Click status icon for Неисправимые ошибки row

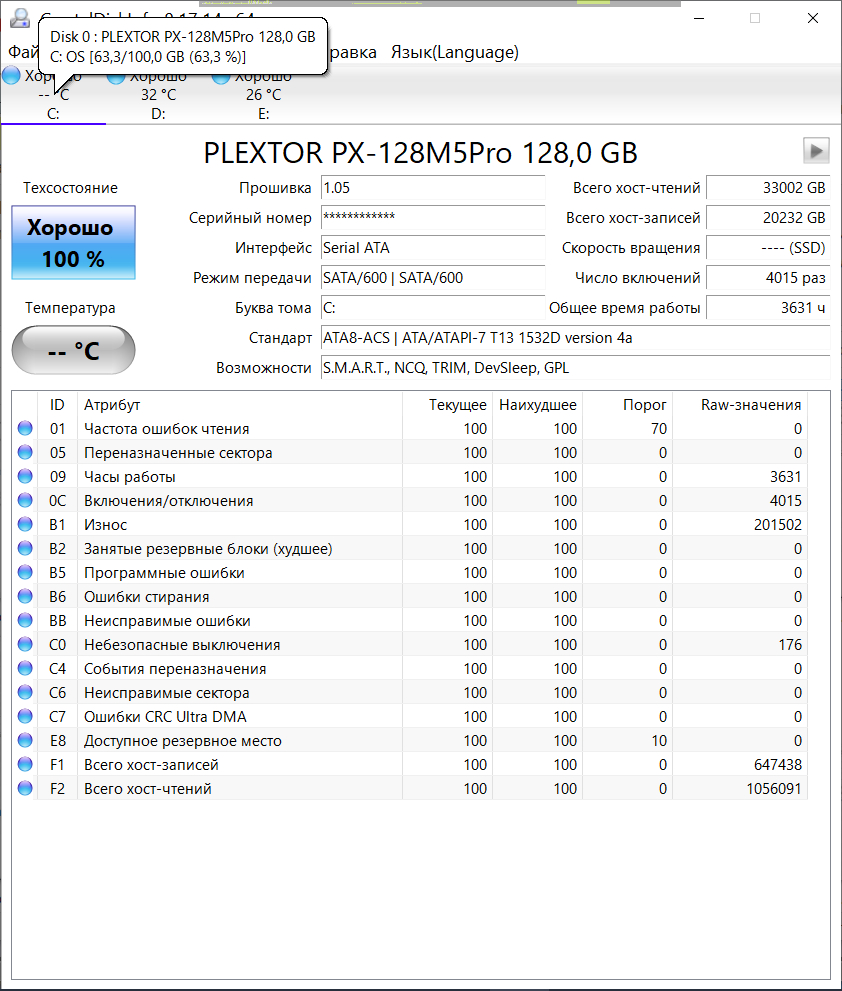pos(25,621)
